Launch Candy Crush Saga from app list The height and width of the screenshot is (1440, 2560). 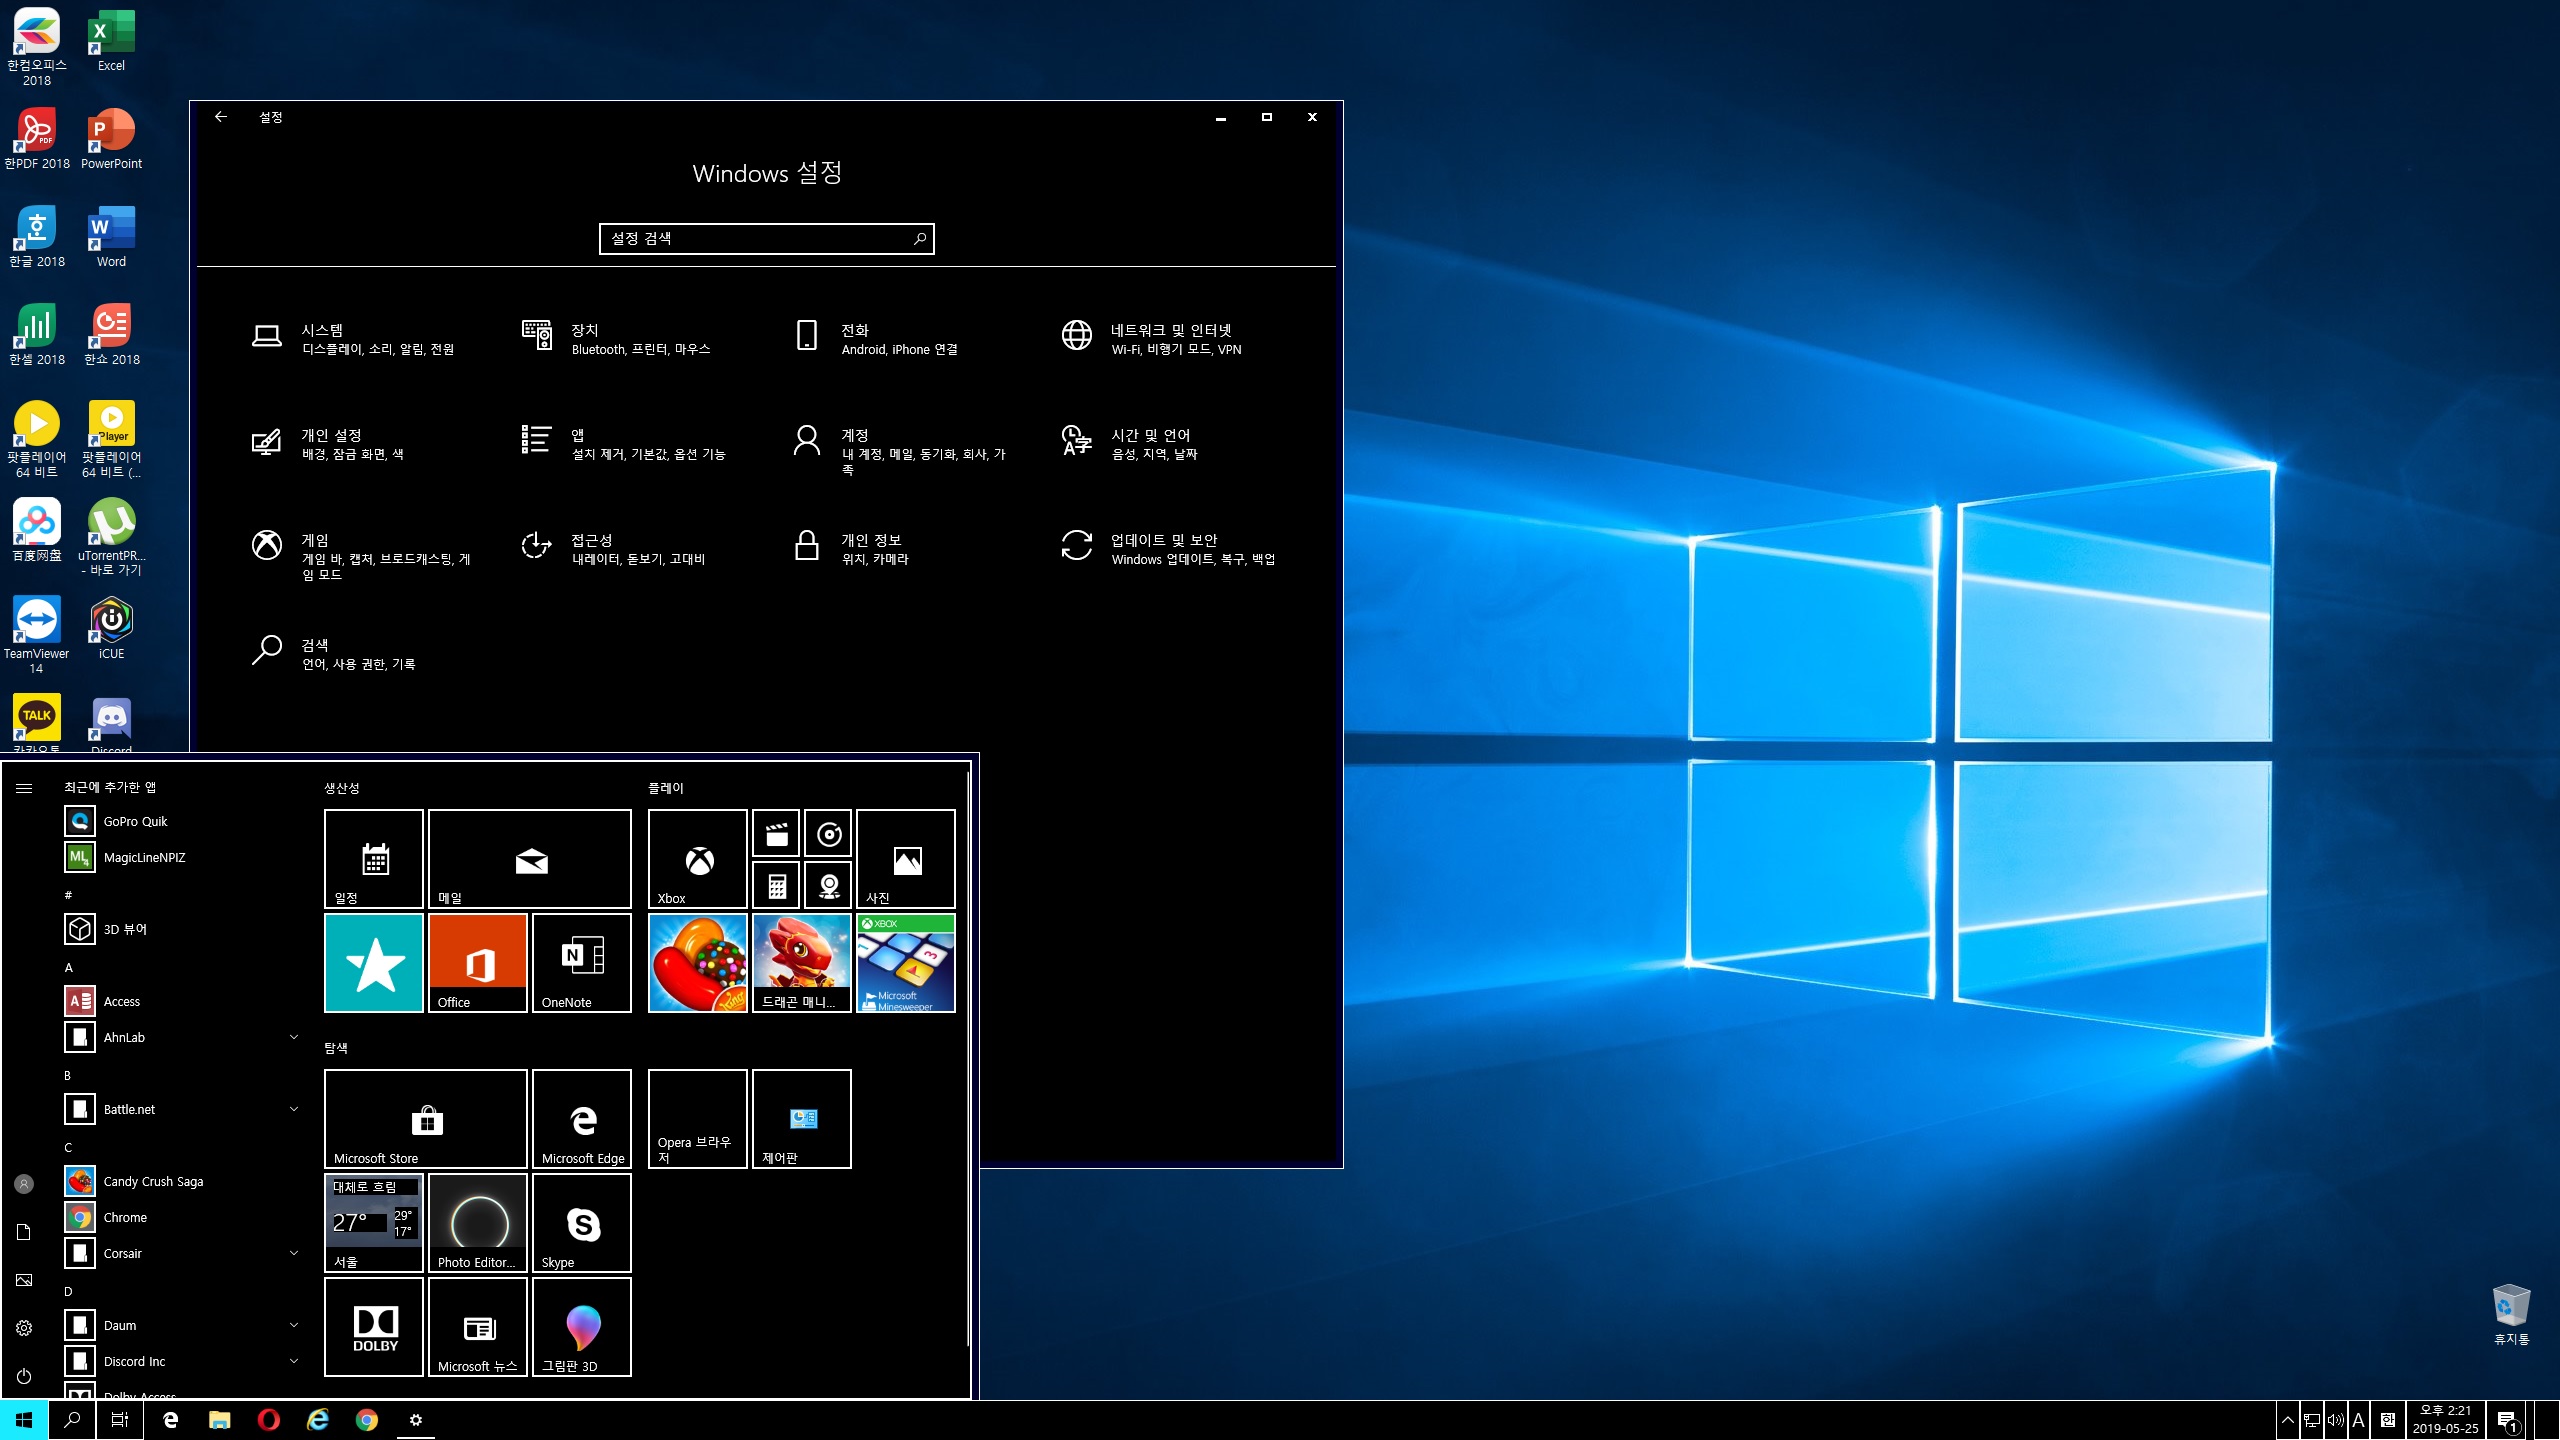click(x=182, y=1181)
